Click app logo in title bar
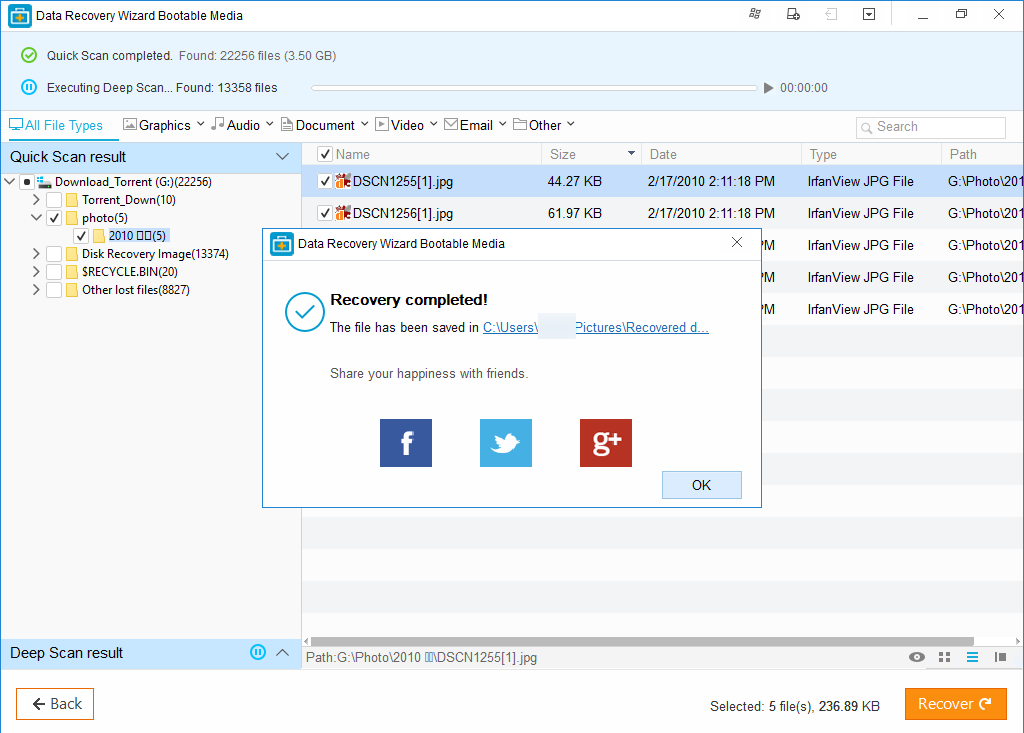The width and height of the screenshot is (1024, 733). [x=20, y=16]
